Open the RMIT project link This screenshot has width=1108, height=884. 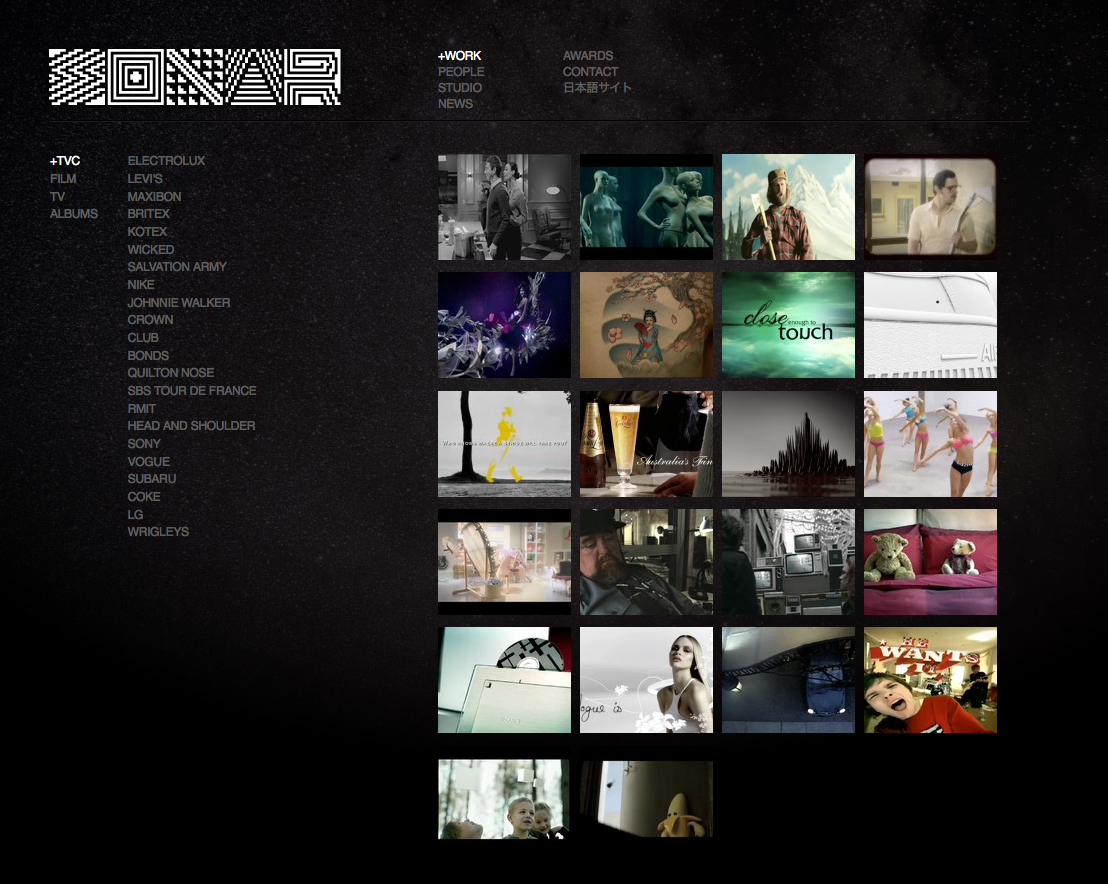tap(141, 408)
